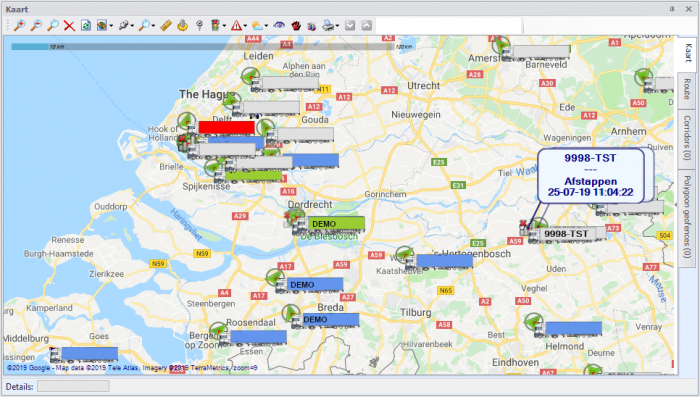
Task: Click the search magnifier with dropdown
Action: pos(144,25)
